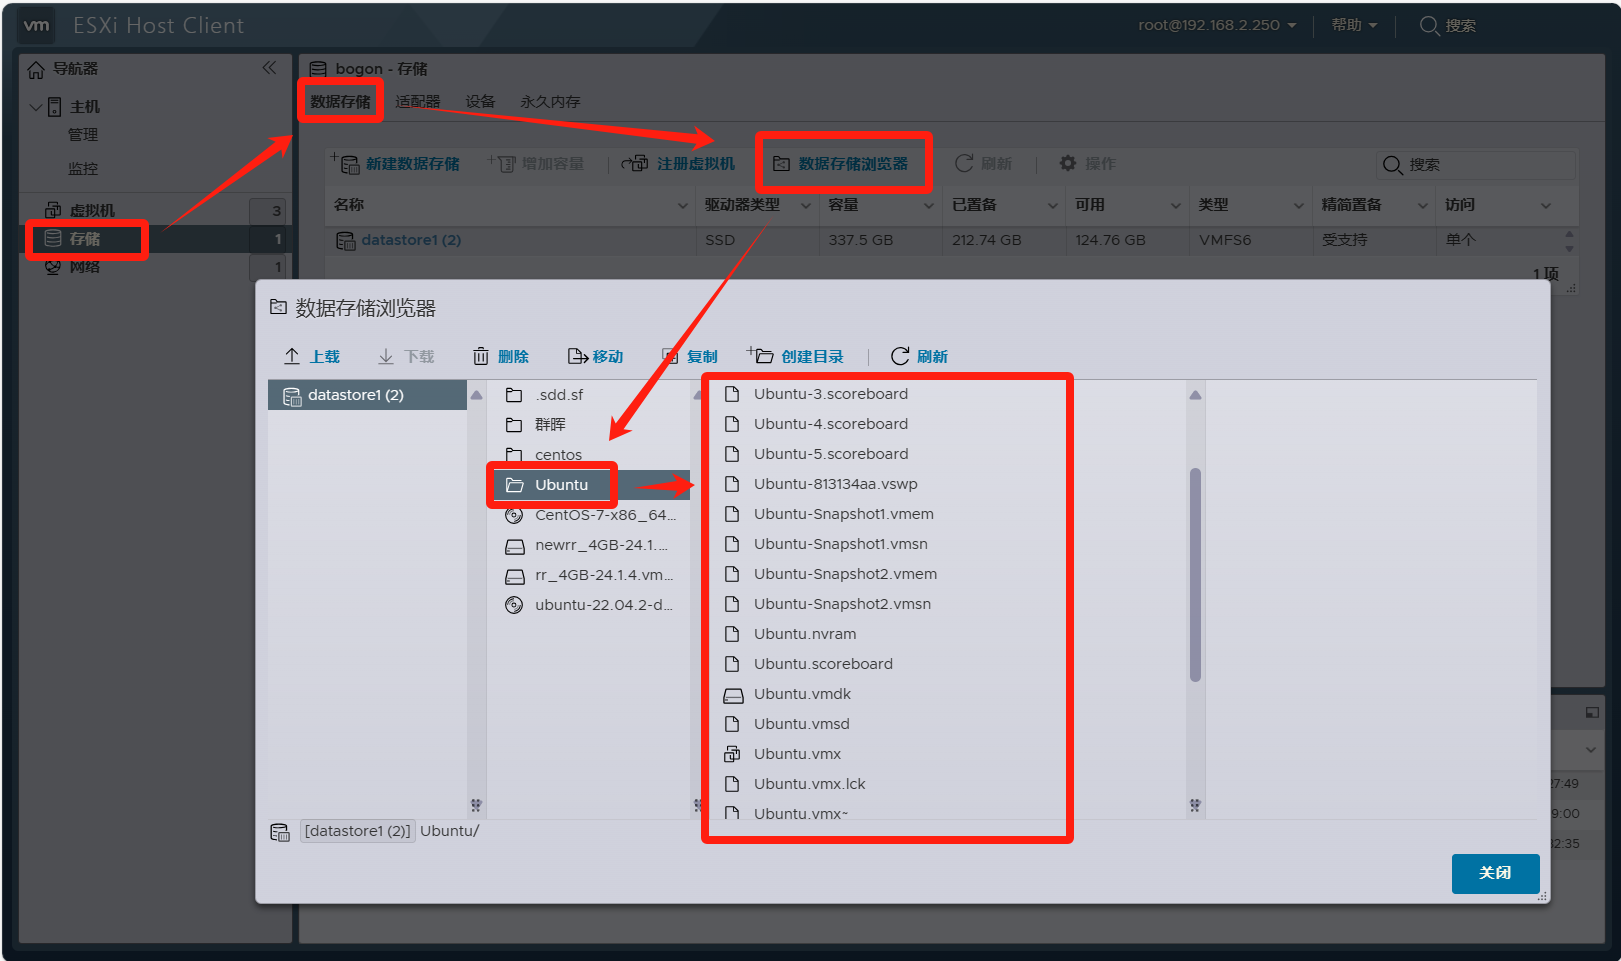Click the delete trash icon
Viewport: 1621px width, 961px height.
click(x=481, y=357)
